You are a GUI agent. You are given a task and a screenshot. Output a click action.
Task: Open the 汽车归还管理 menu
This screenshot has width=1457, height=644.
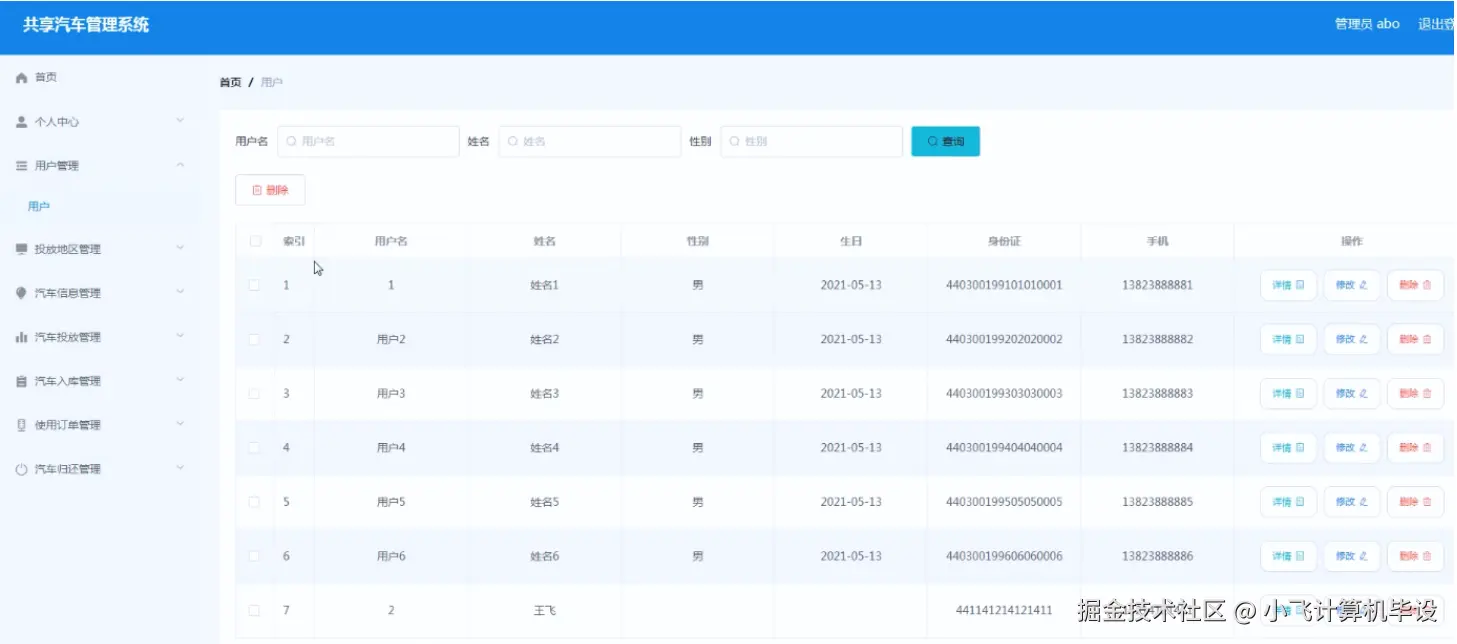pos(100,469)
